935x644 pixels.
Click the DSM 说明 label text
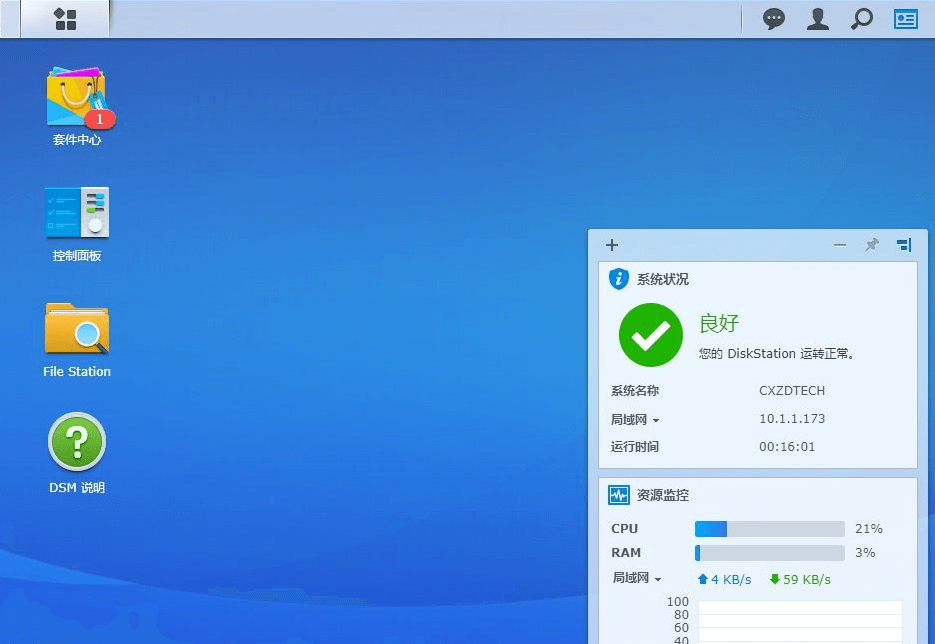77,488
